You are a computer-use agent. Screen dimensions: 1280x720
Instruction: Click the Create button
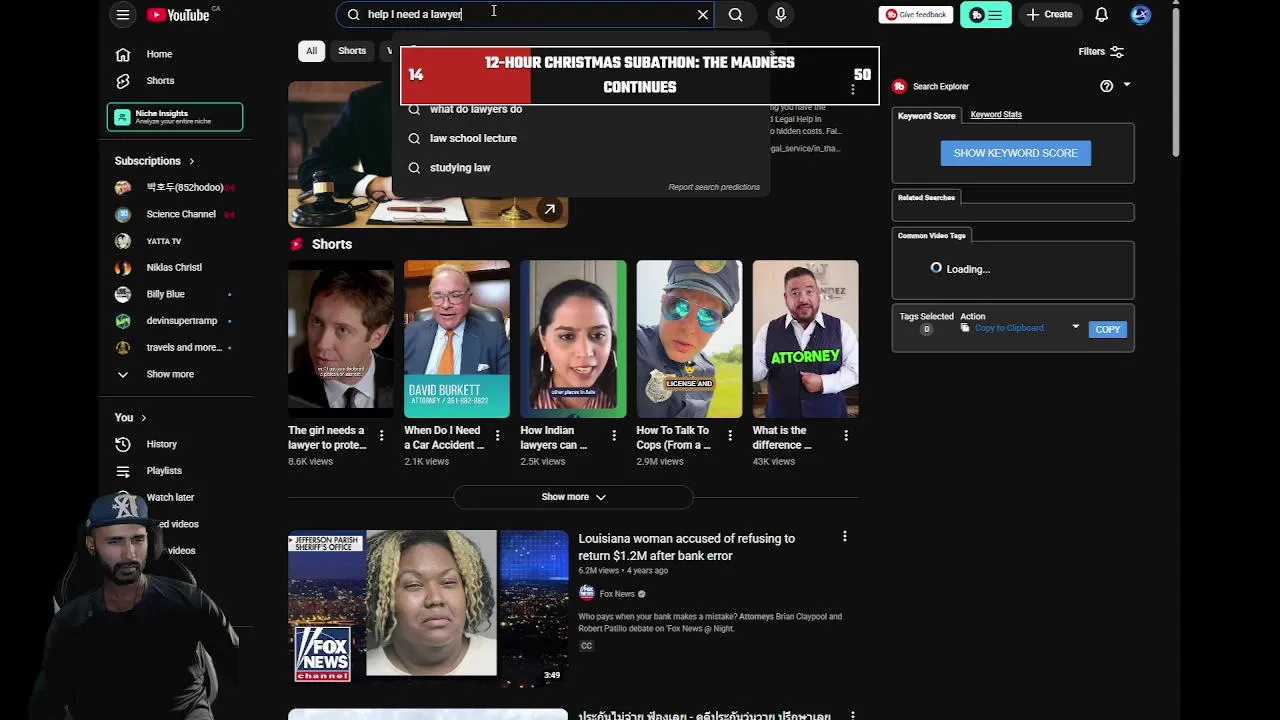[x=1049, y=14]
